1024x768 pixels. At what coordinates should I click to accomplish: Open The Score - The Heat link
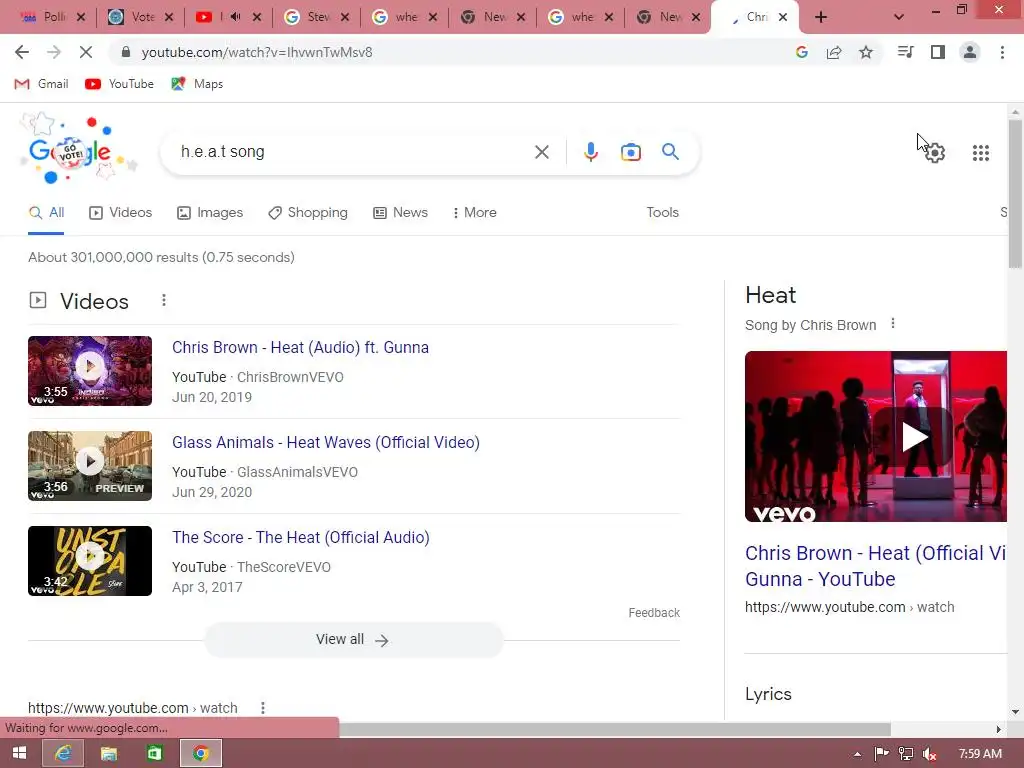point(301,537)
